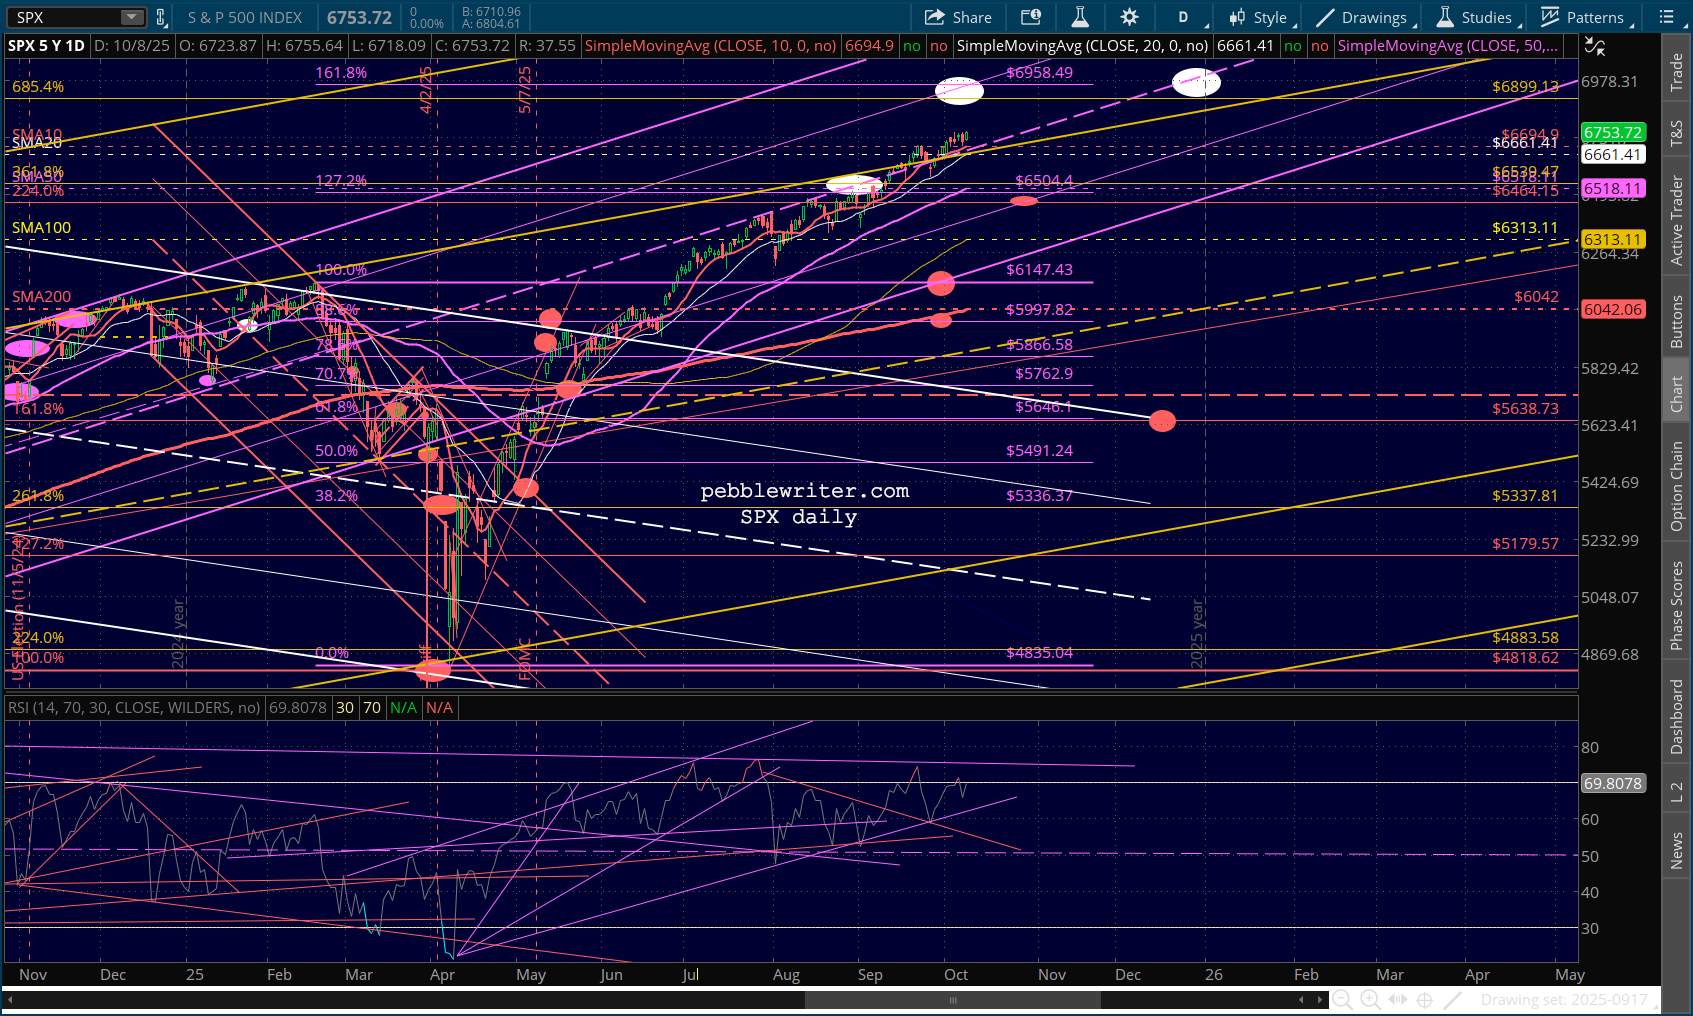Screen dimensions: 1693x1016
Task: Click the zoom out magnifier icon
Action: (1342, 999)
